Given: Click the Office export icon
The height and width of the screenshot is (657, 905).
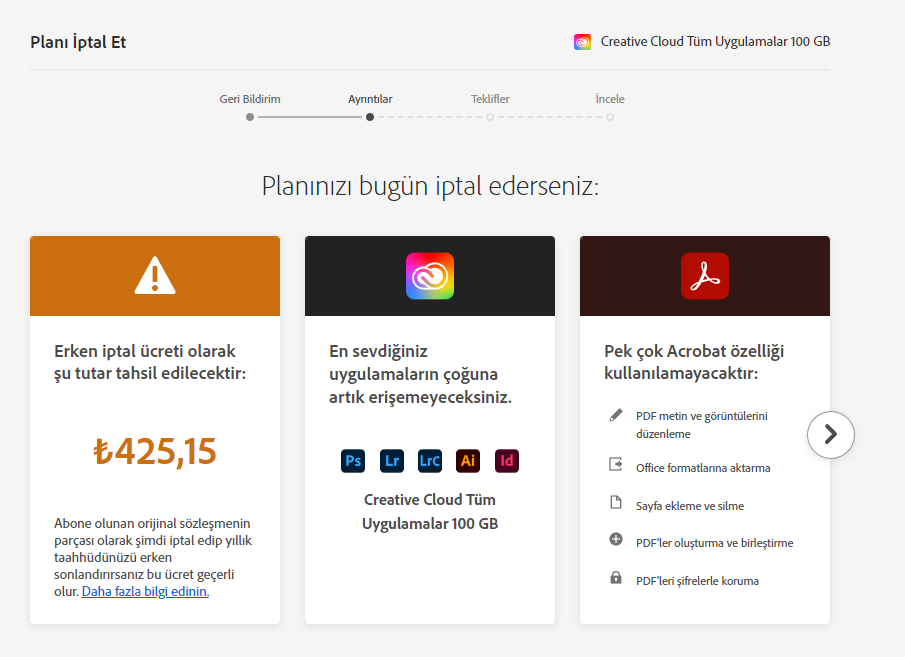Looking at the screenshot, I should coord(616,464).
